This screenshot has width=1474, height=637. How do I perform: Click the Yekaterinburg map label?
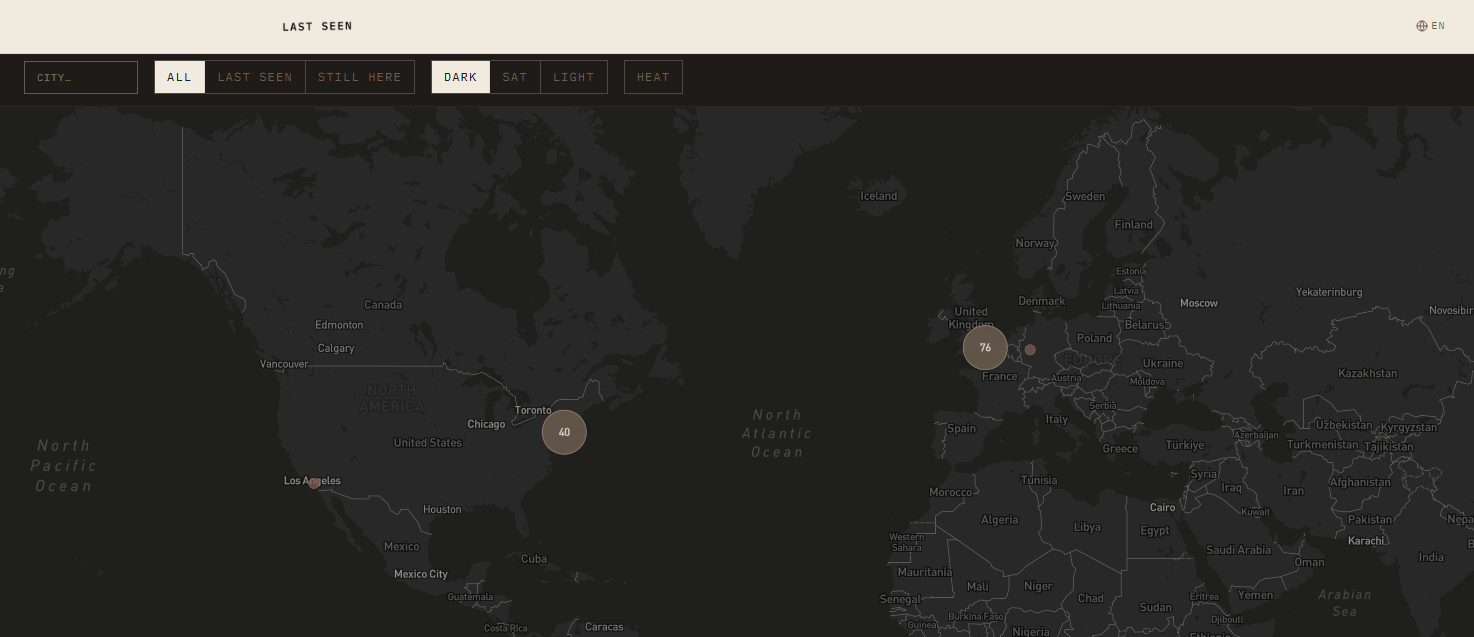[1329, 292]
